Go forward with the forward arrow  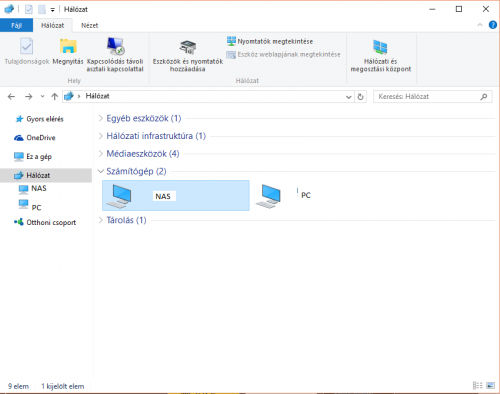[x=29, y=97]
